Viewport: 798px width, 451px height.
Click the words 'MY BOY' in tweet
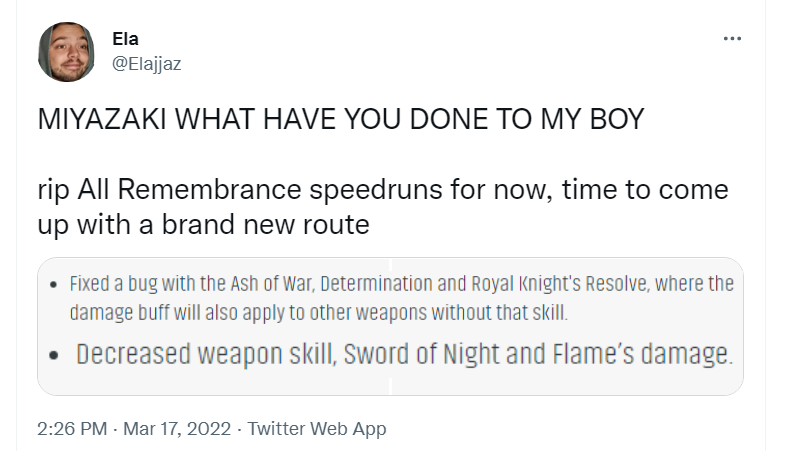click(x=592, y=119)
